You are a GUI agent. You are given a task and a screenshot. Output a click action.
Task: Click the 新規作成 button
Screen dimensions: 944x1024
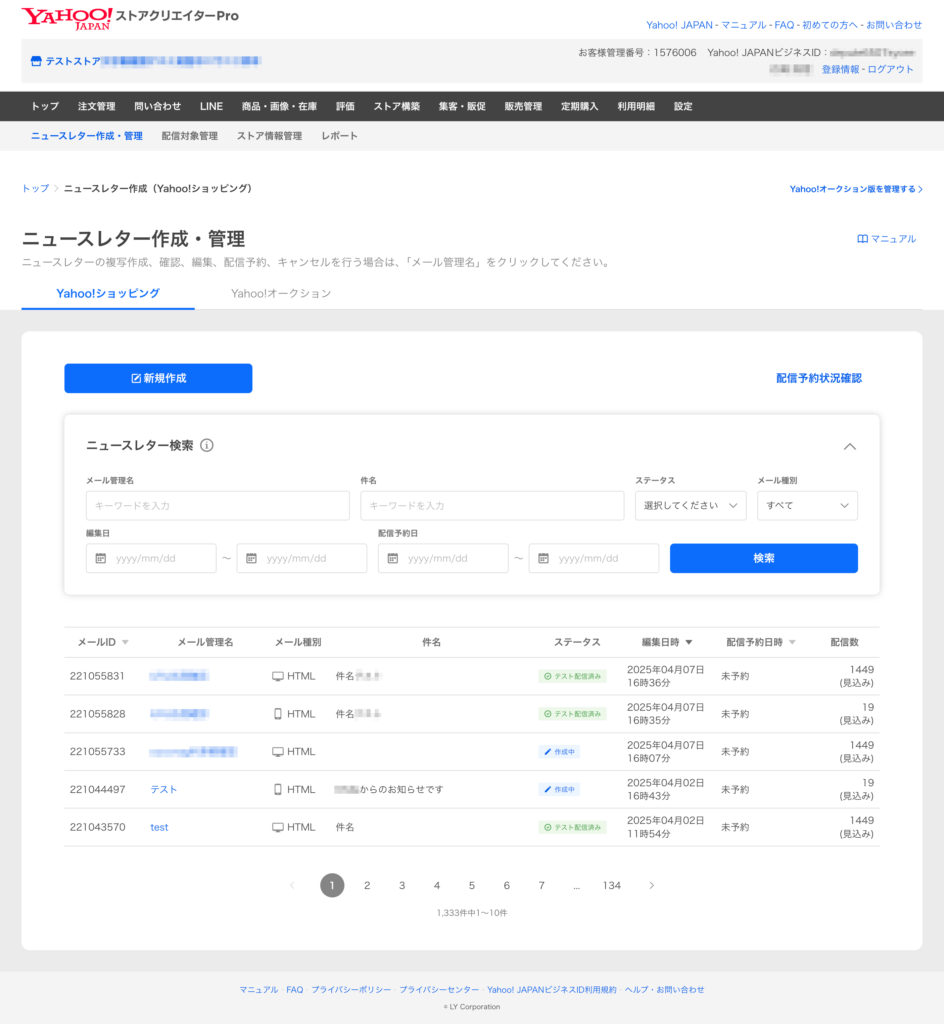[158, 378]
